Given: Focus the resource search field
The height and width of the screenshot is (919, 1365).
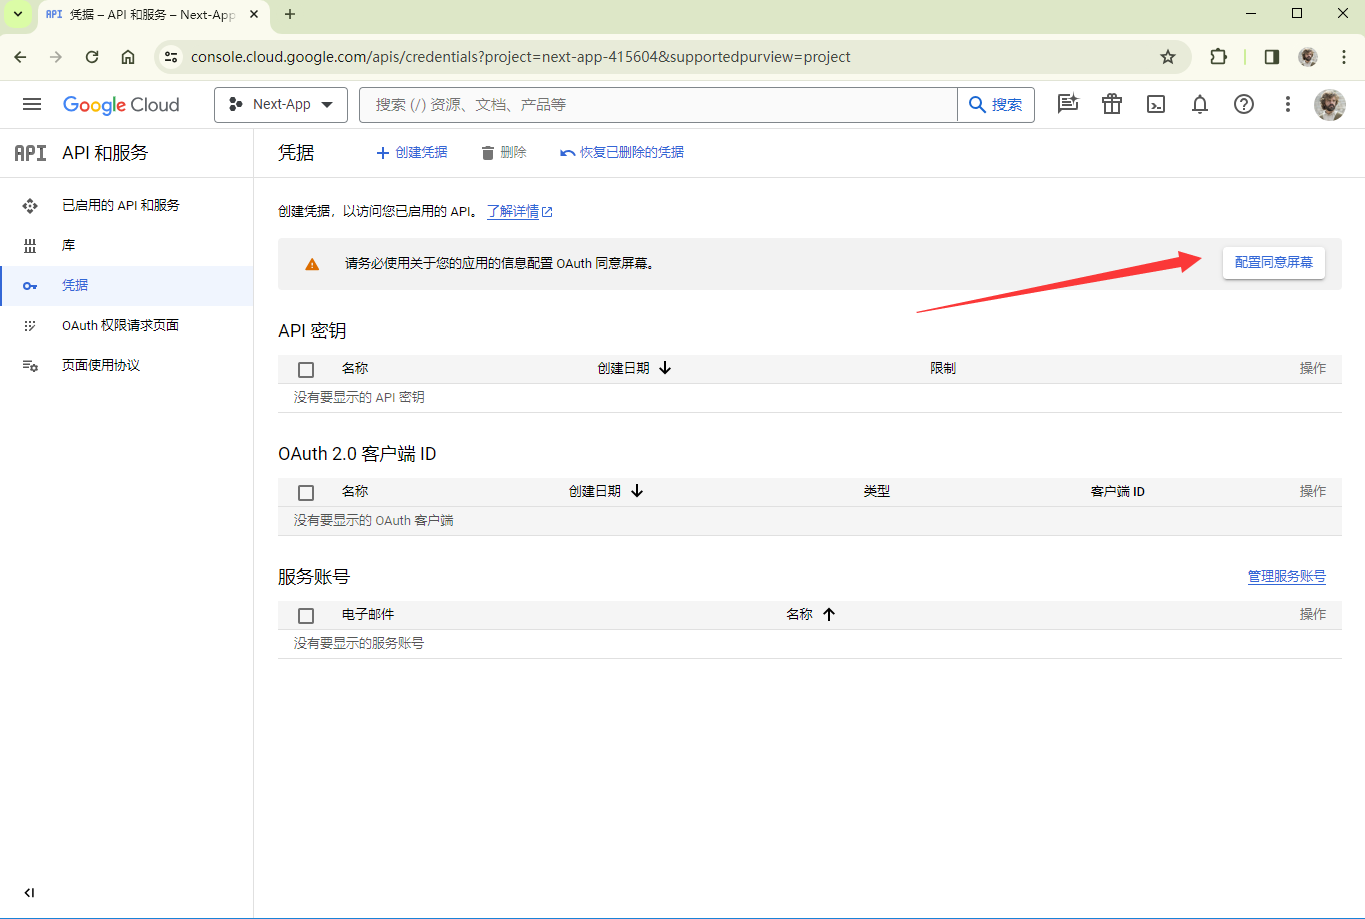Looking at the screenshot, I should (x=658, y=104).
